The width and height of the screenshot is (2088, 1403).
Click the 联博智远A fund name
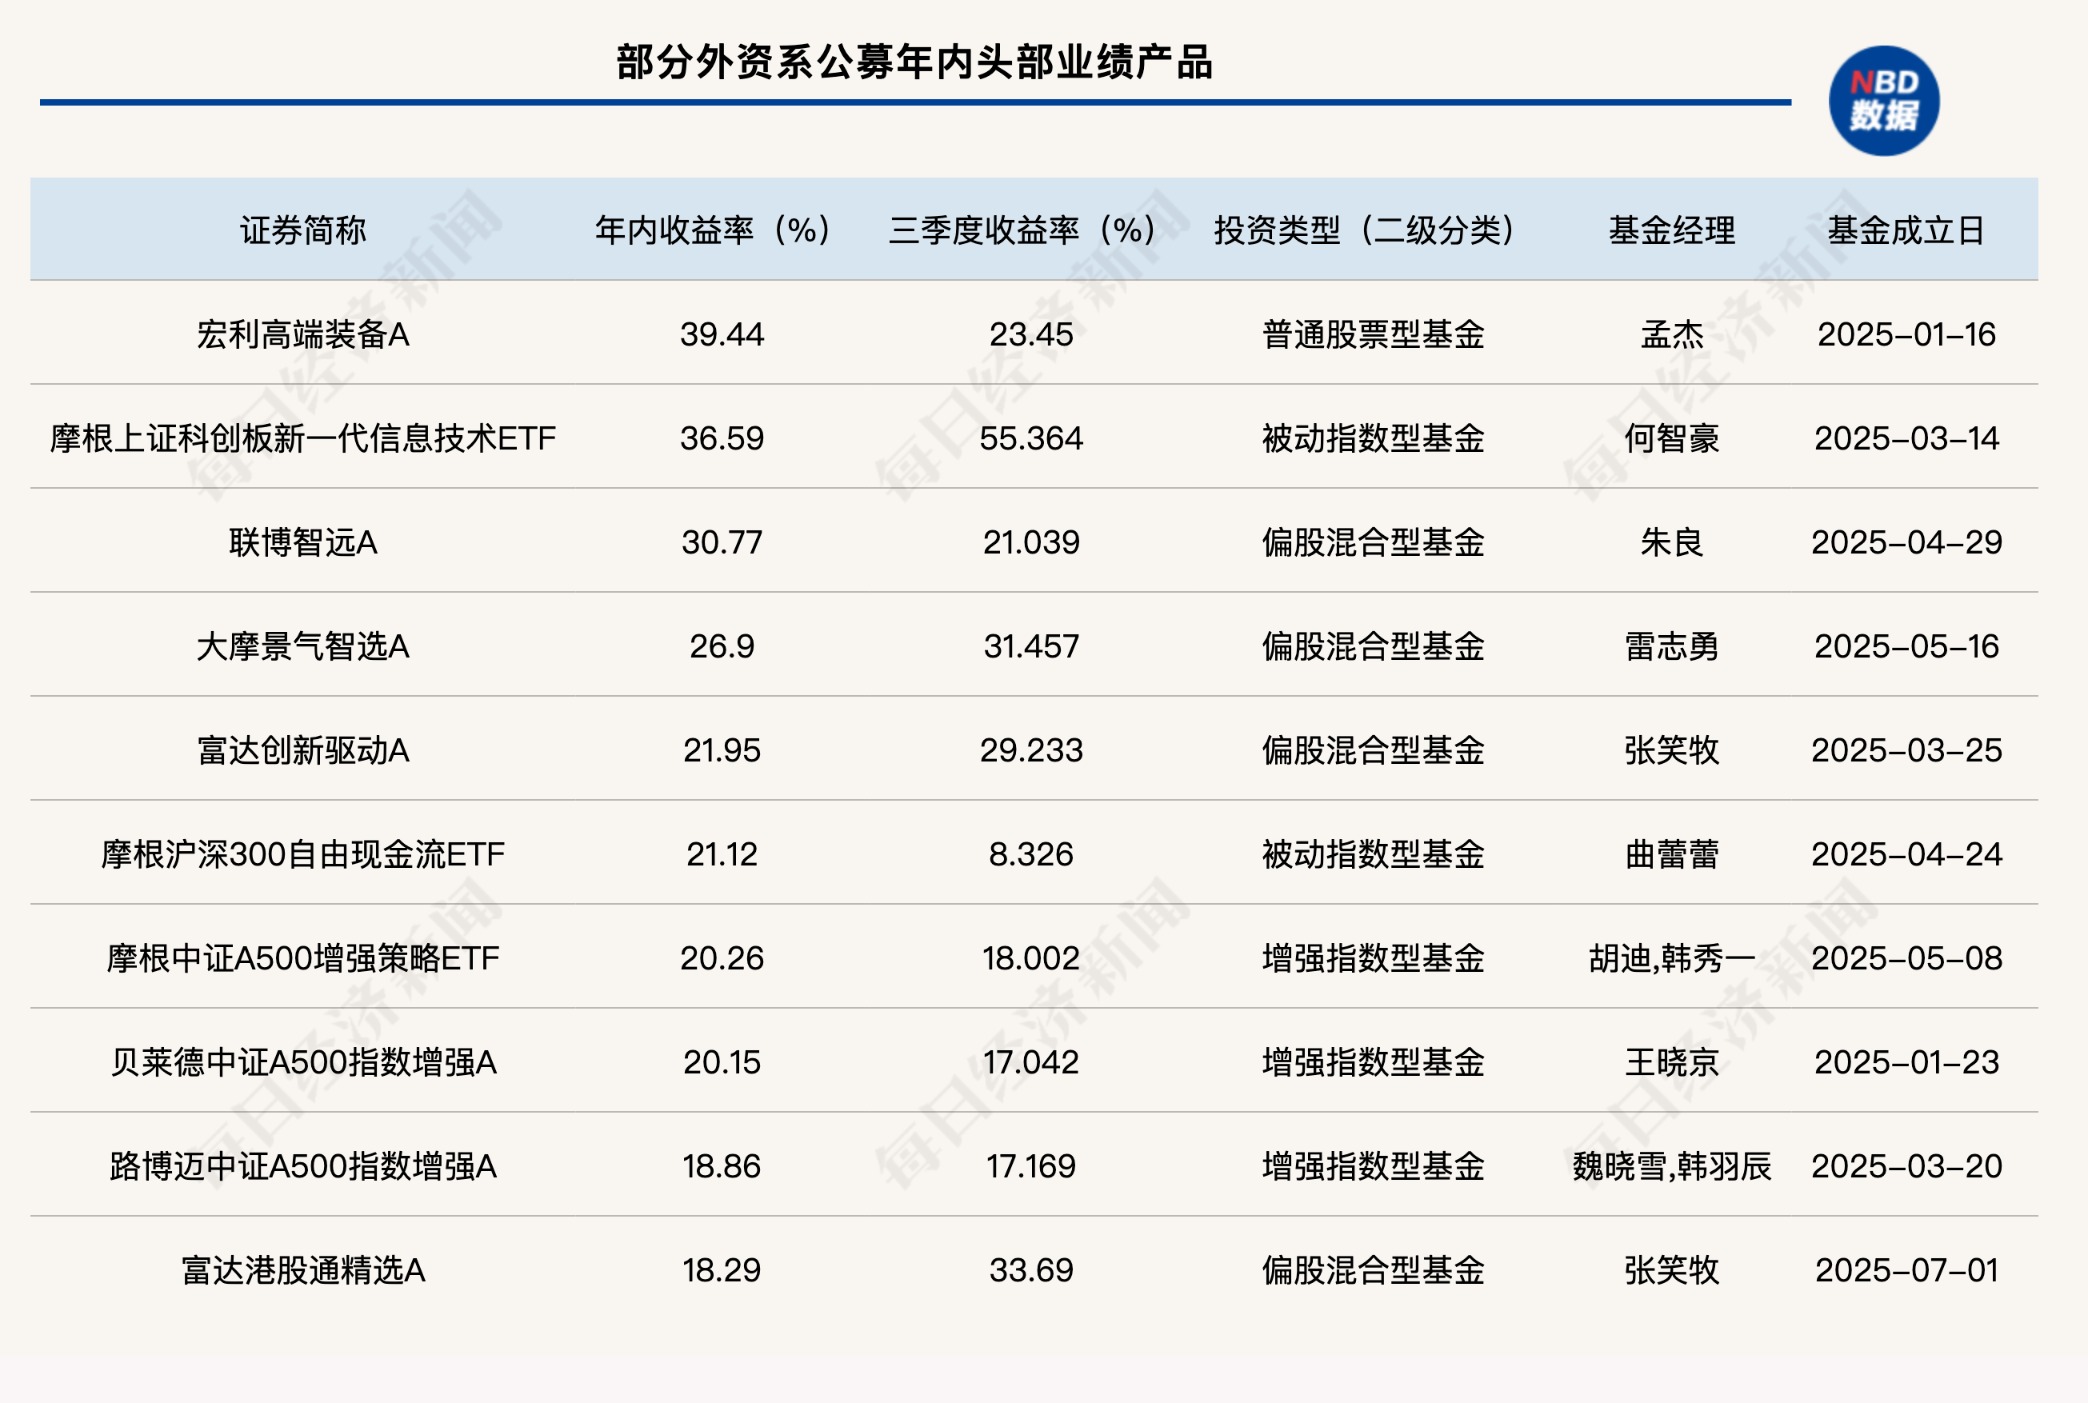click(303, 542)
